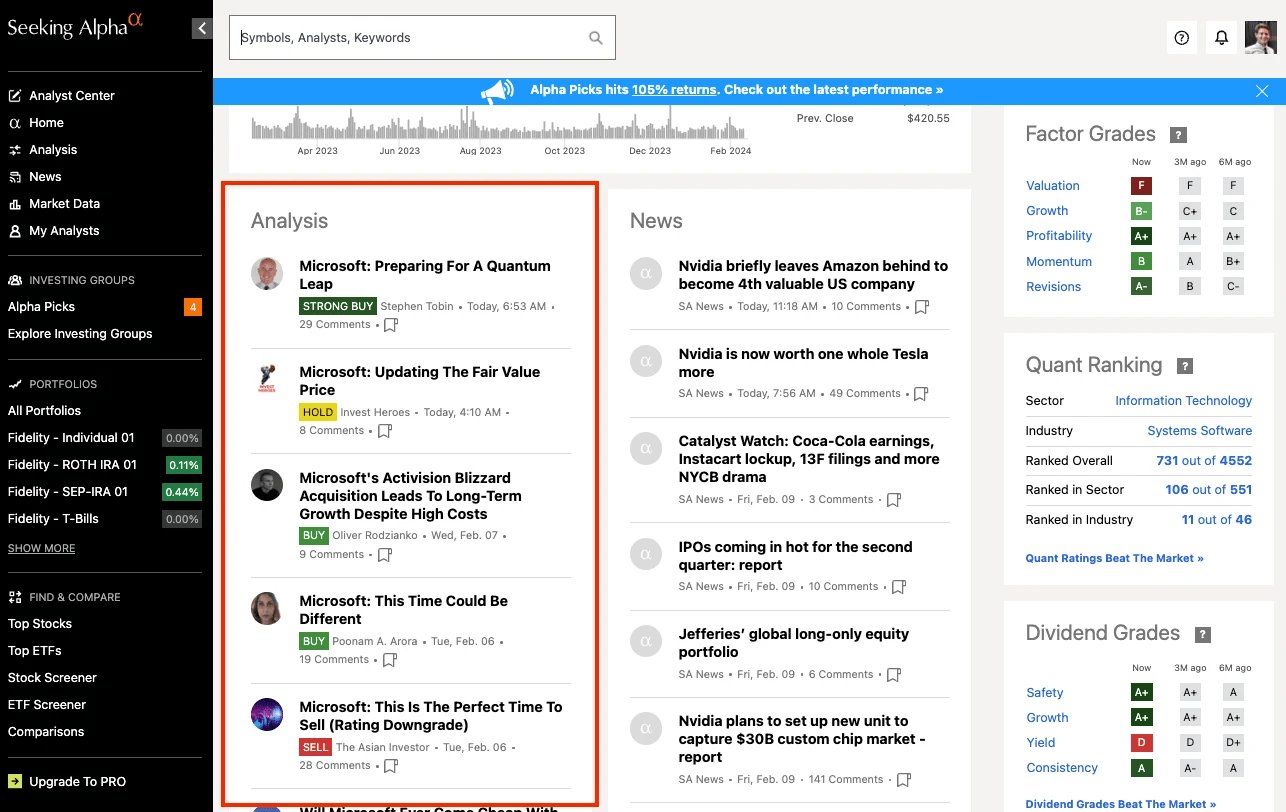Image resolution: width=1286 pixels, height=812 pixels.
Task: Bookmark the Activision Blizzard article
Action: coord(384,555)
